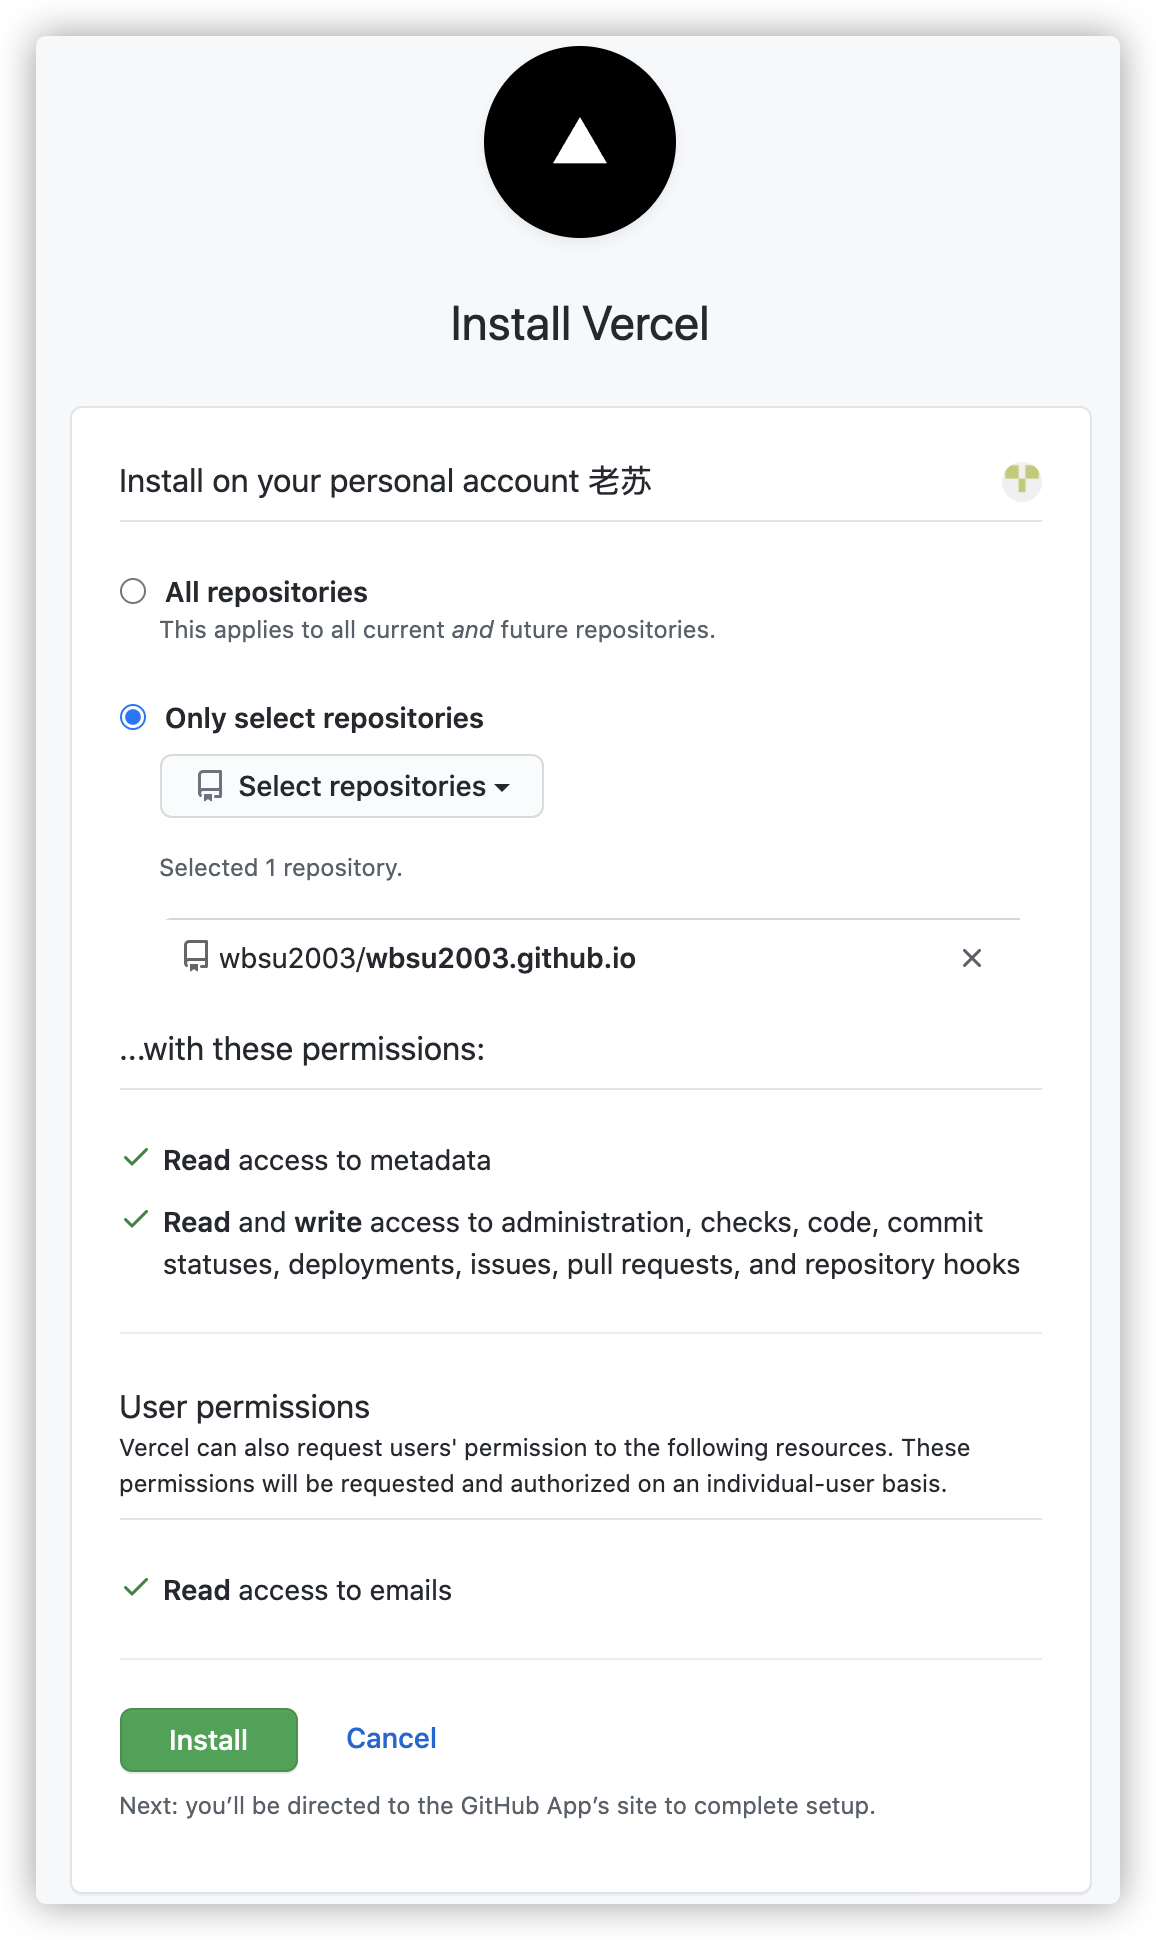Click the "Selected 1 repository." text
The height and width of the screenshot is (1940, 1156).
tap(281, 868)
